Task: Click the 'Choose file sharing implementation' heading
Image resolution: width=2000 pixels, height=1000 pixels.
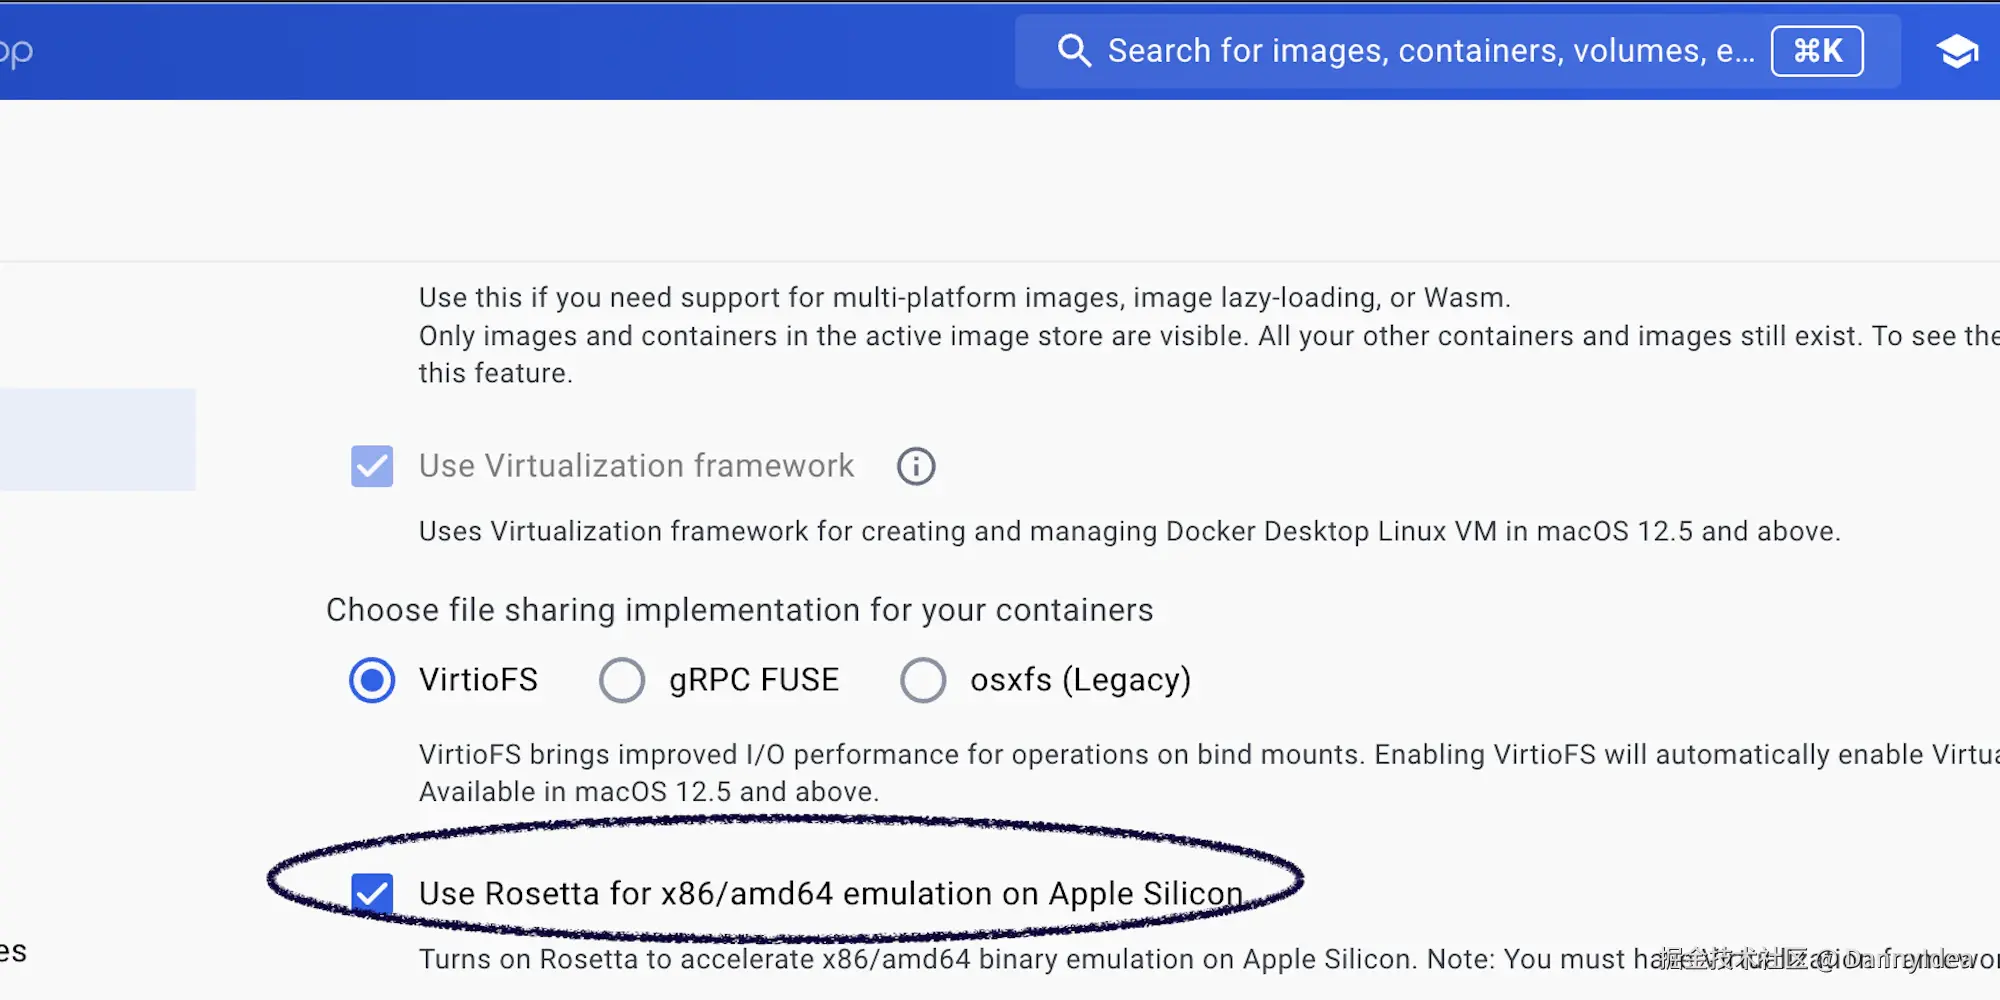Action: pyautogui.click(x=739, y=610)
